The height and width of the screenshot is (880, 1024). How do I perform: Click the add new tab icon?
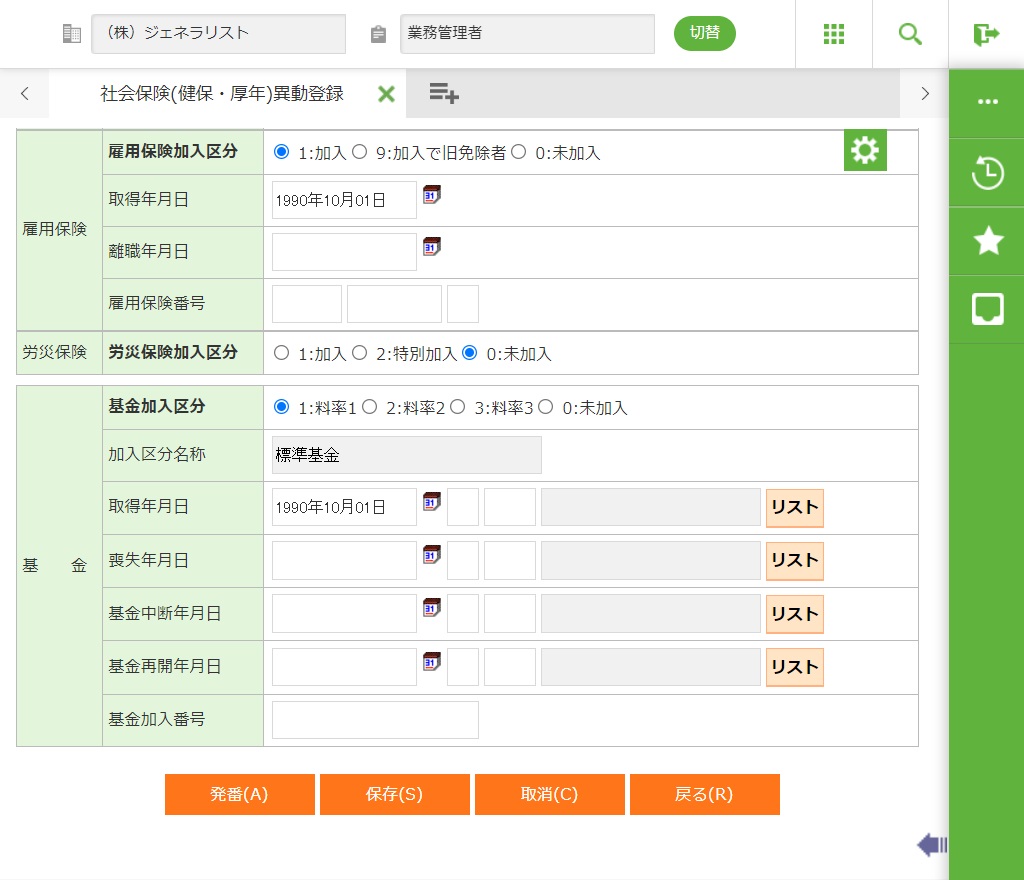444,94
